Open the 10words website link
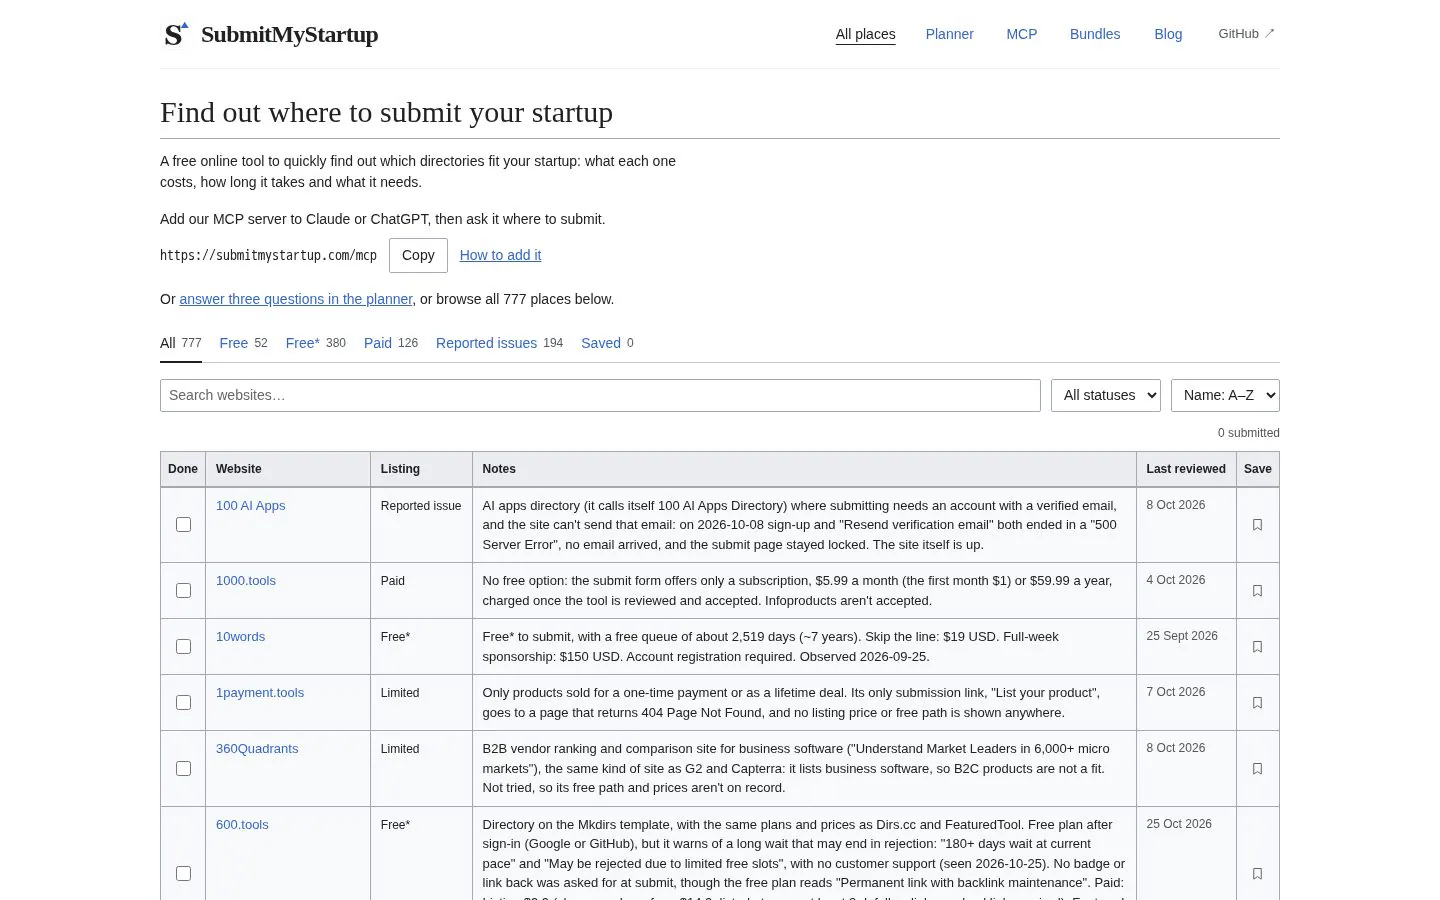1440x900 pixels. coord(241,637)
